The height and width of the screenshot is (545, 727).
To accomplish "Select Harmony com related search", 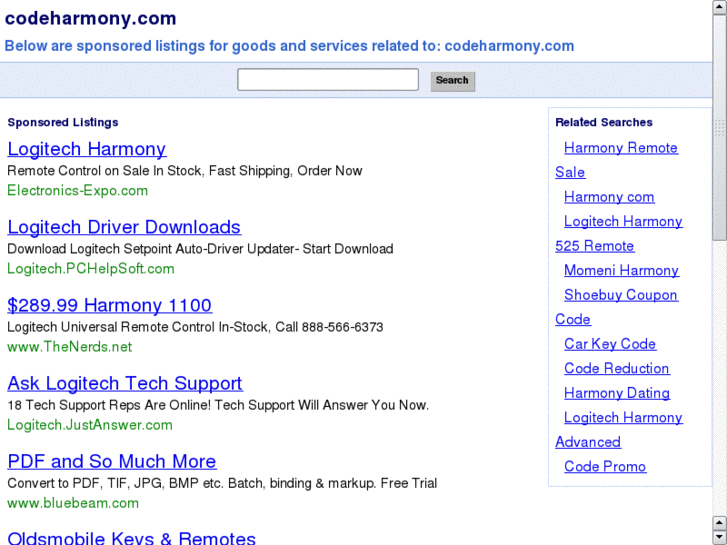I will [x=609, y=197].
